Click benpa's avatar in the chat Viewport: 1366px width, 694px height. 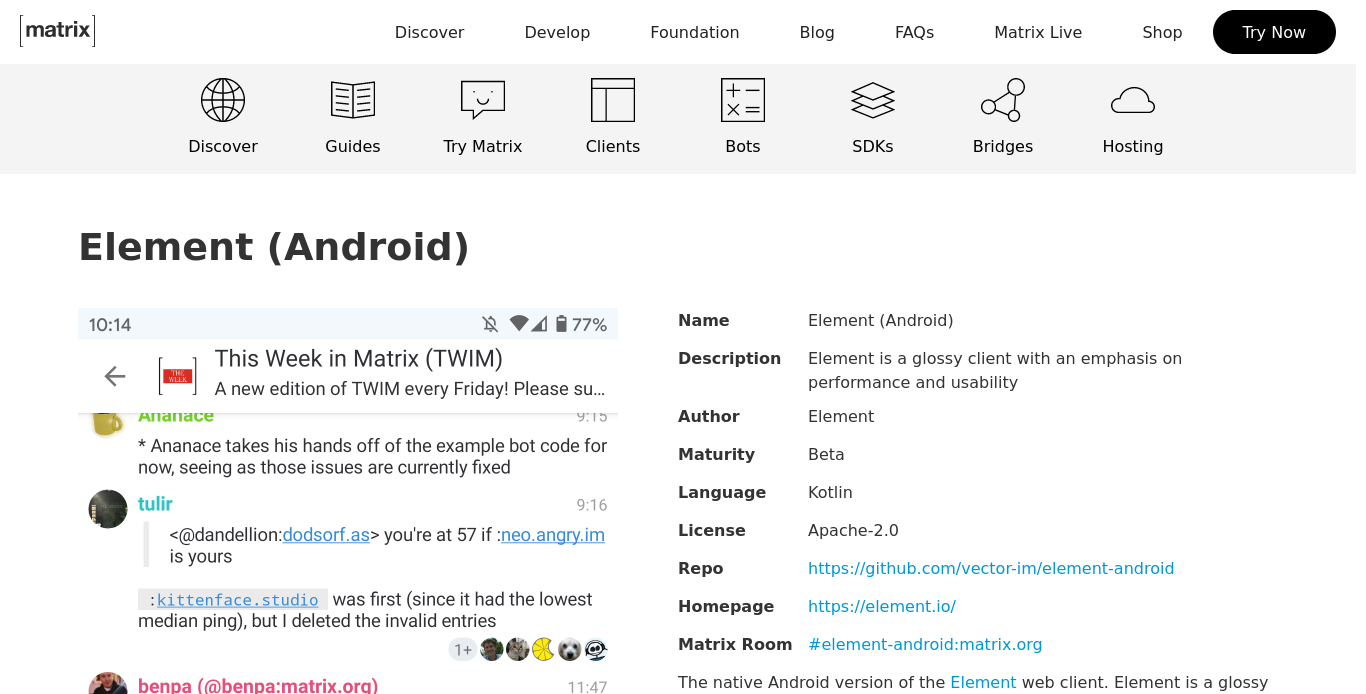108,684
